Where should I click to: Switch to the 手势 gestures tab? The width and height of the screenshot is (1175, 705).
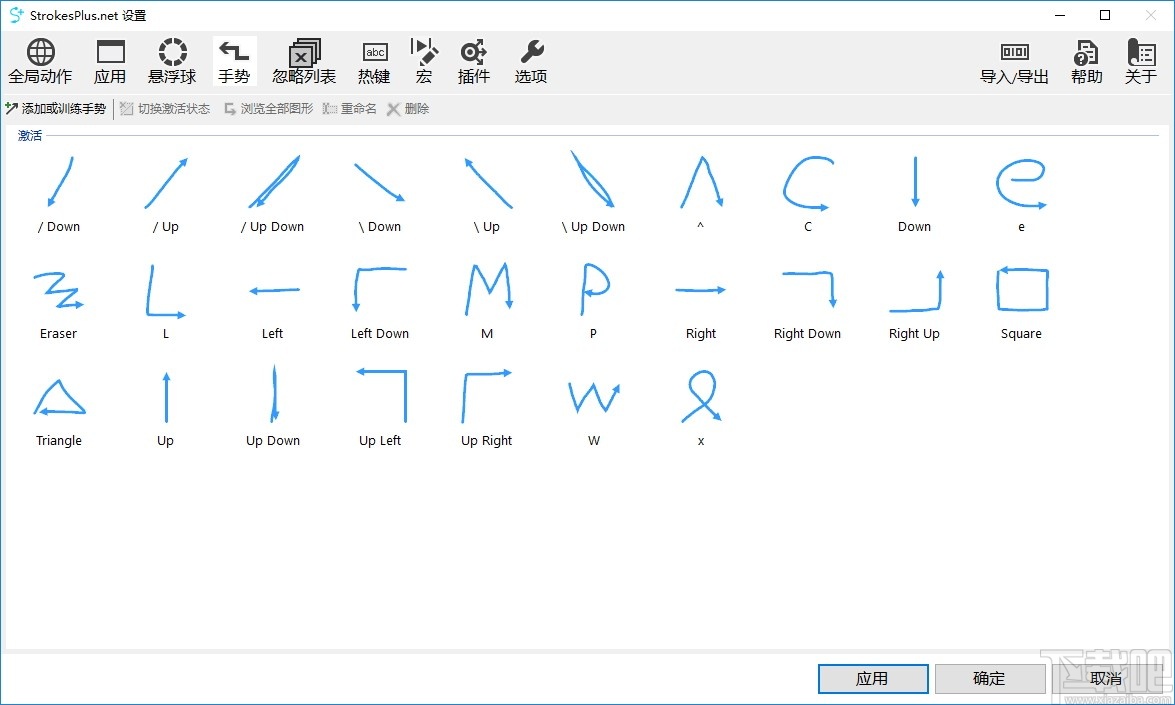click(x=234, y=61)
